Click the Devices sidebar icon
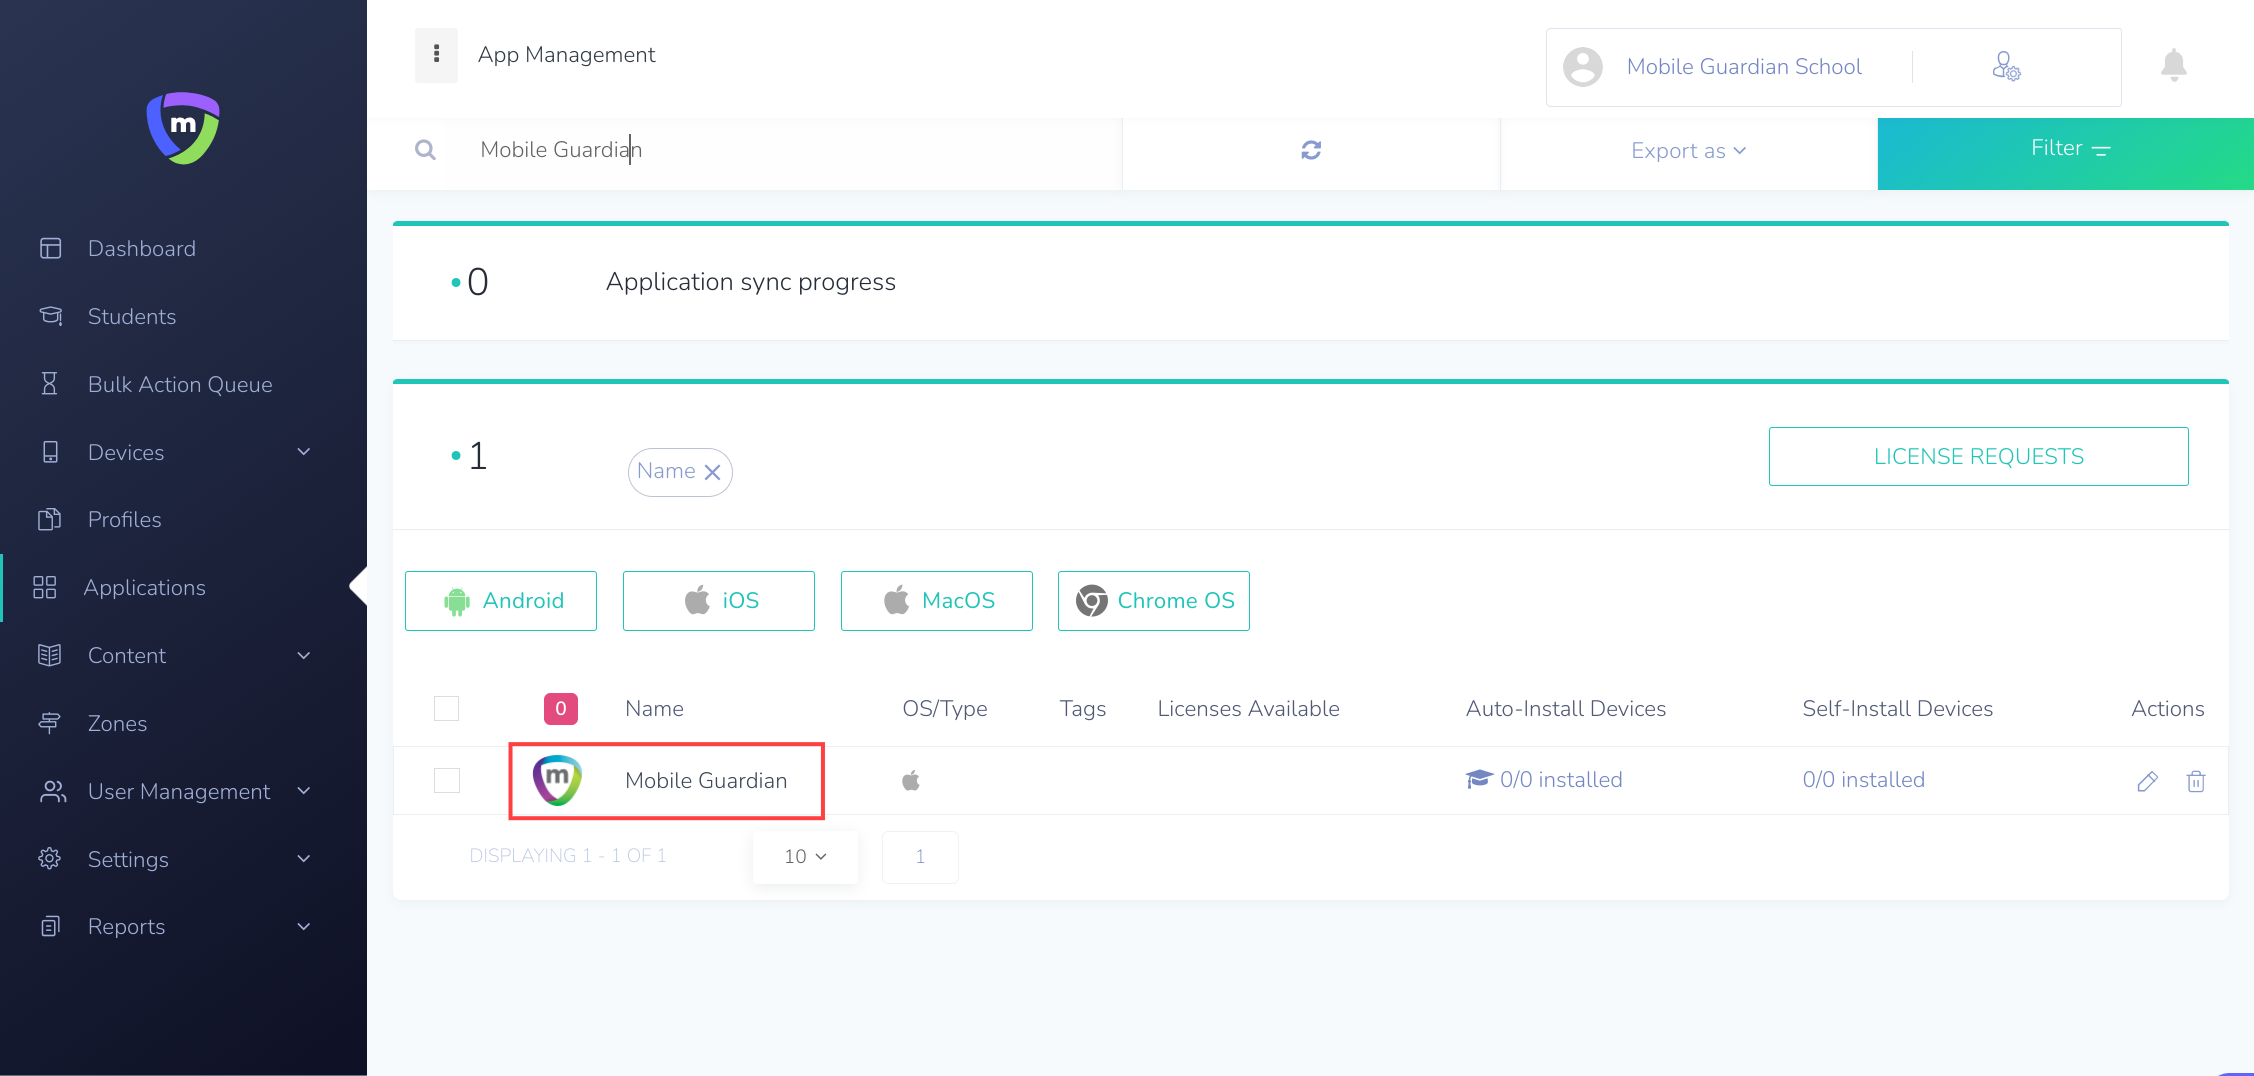 coord(50,452)
